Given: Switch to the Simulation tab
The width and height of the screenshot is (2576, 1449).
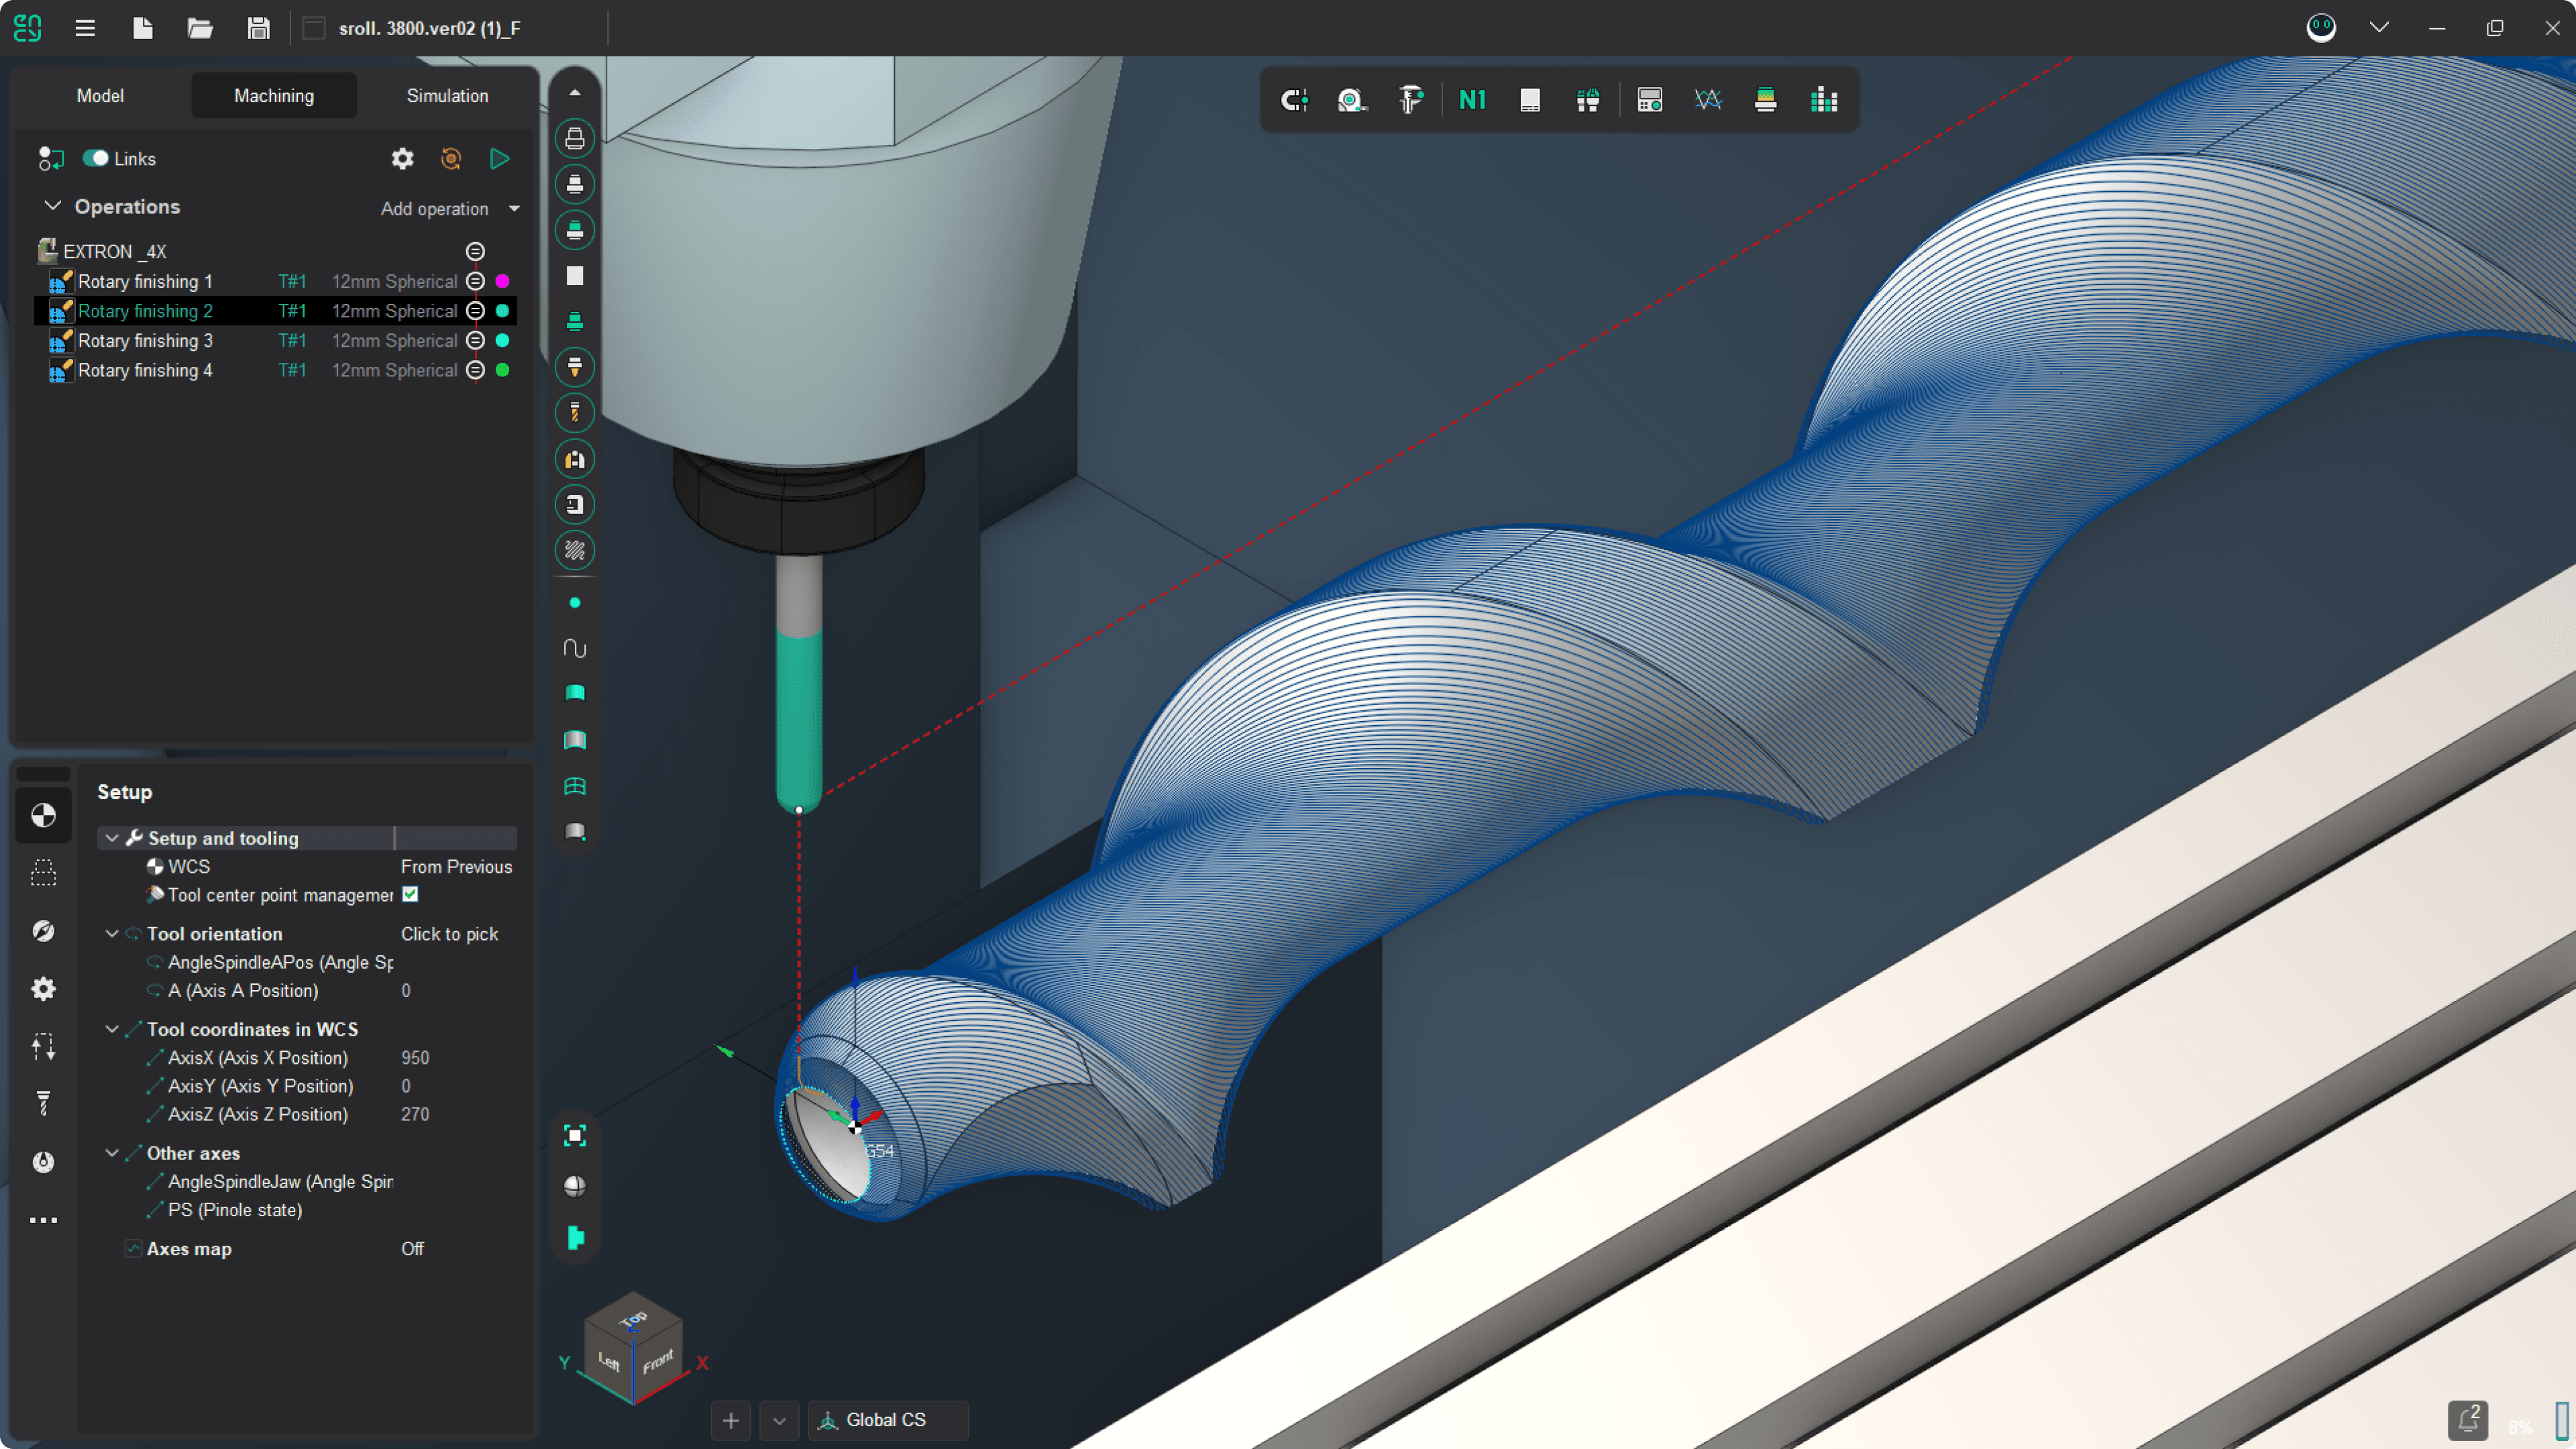Looking at the screenshot, I should click(447, 96).
